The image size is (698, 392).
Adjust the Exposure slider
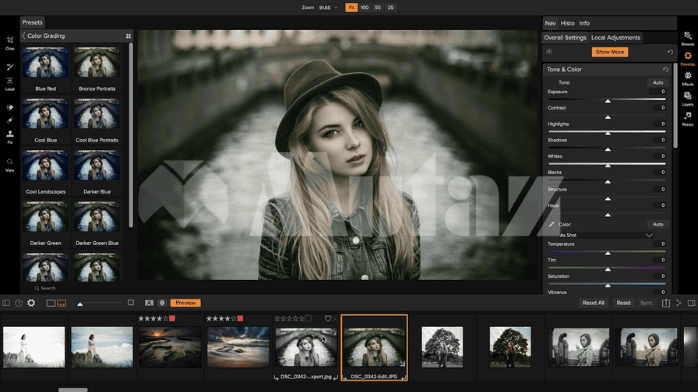(607, 100)
